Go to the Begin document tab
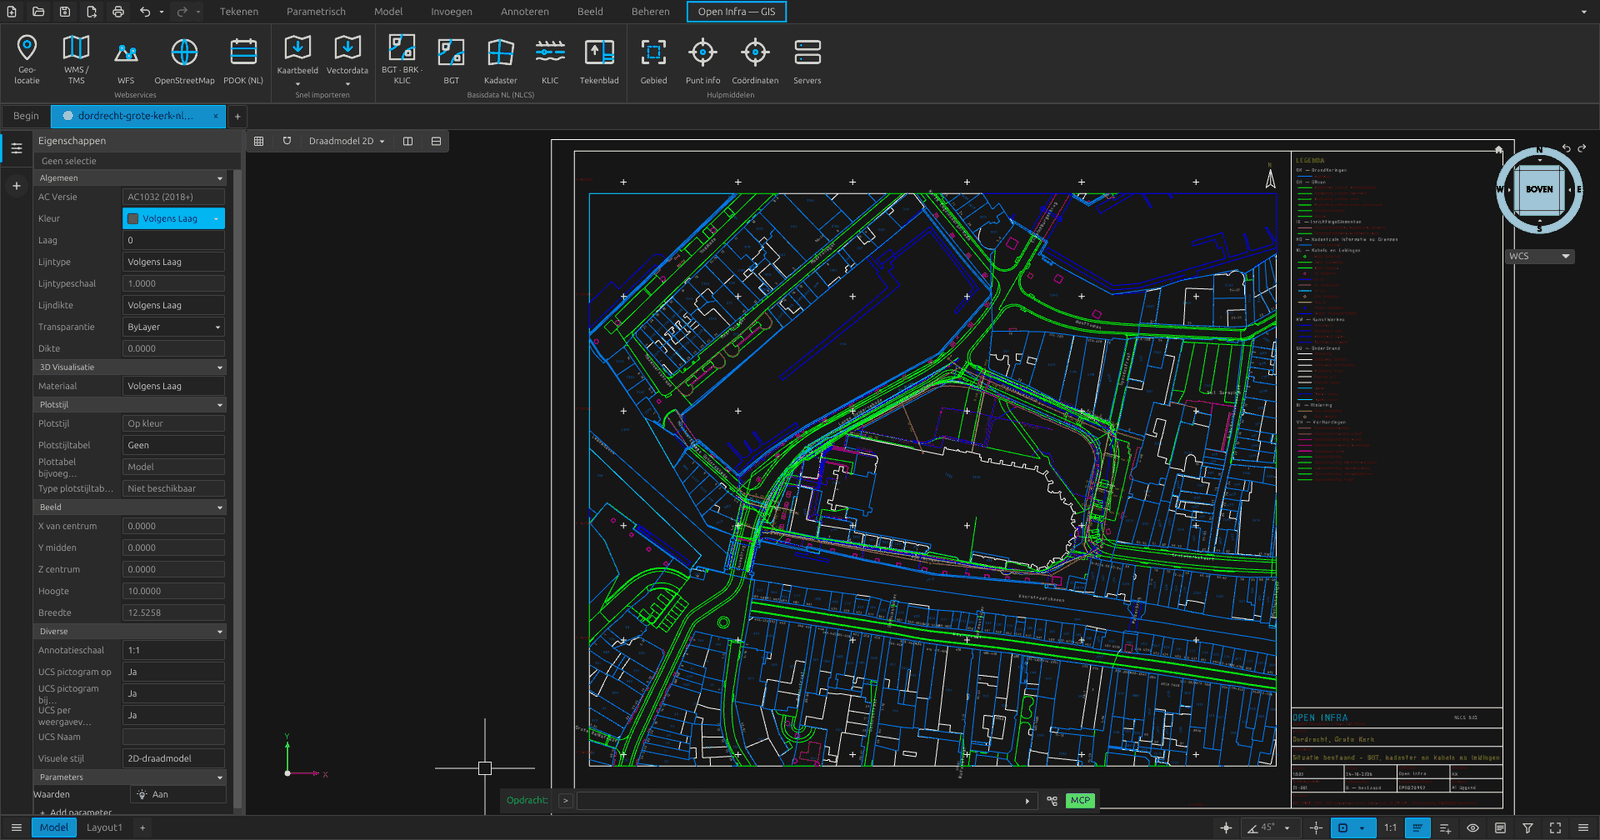The height and width of the screenshot is (840, 1600). tap(26, 116)
